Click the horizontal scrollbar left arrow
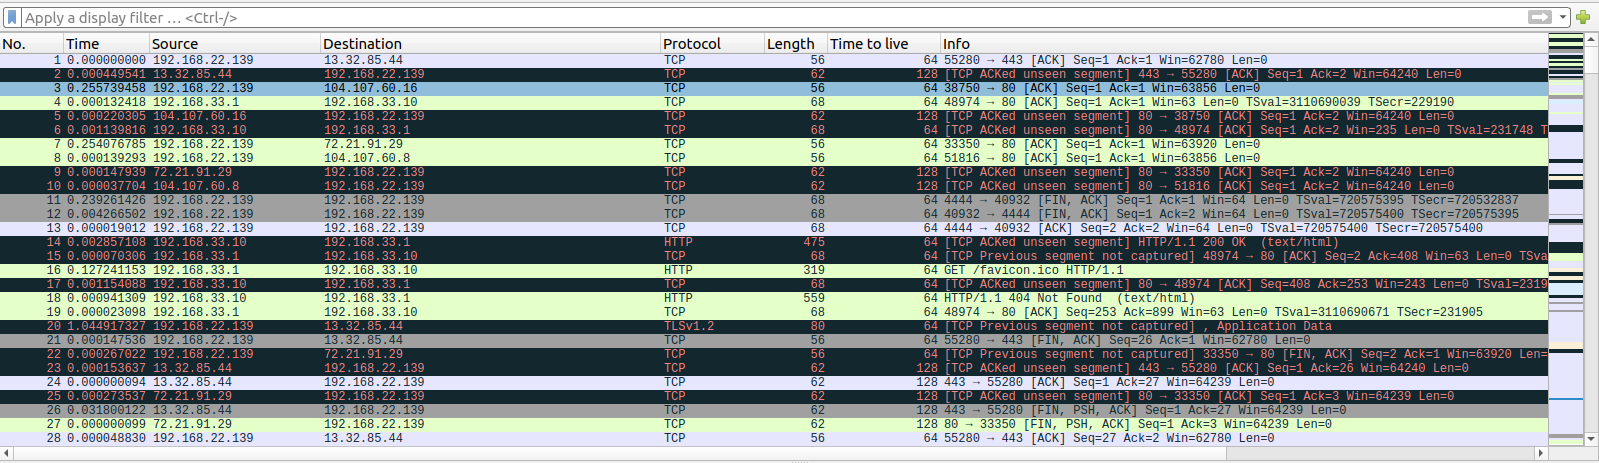 click(6, 453)
